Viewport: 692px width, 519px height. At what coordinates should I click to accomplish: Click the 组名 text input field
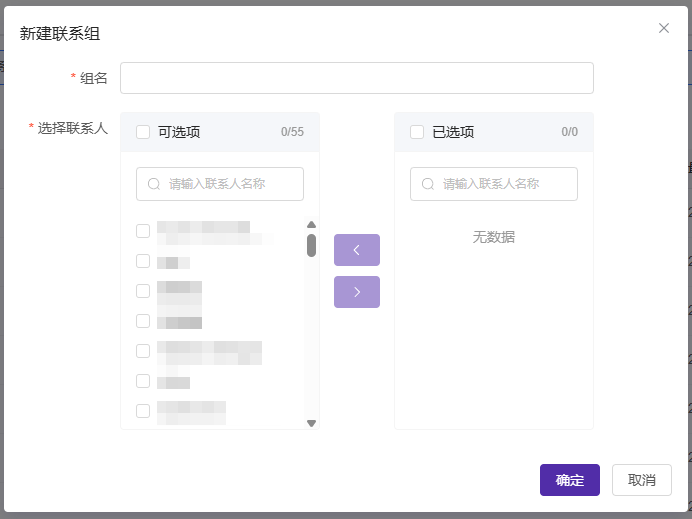tap(357, 78)
